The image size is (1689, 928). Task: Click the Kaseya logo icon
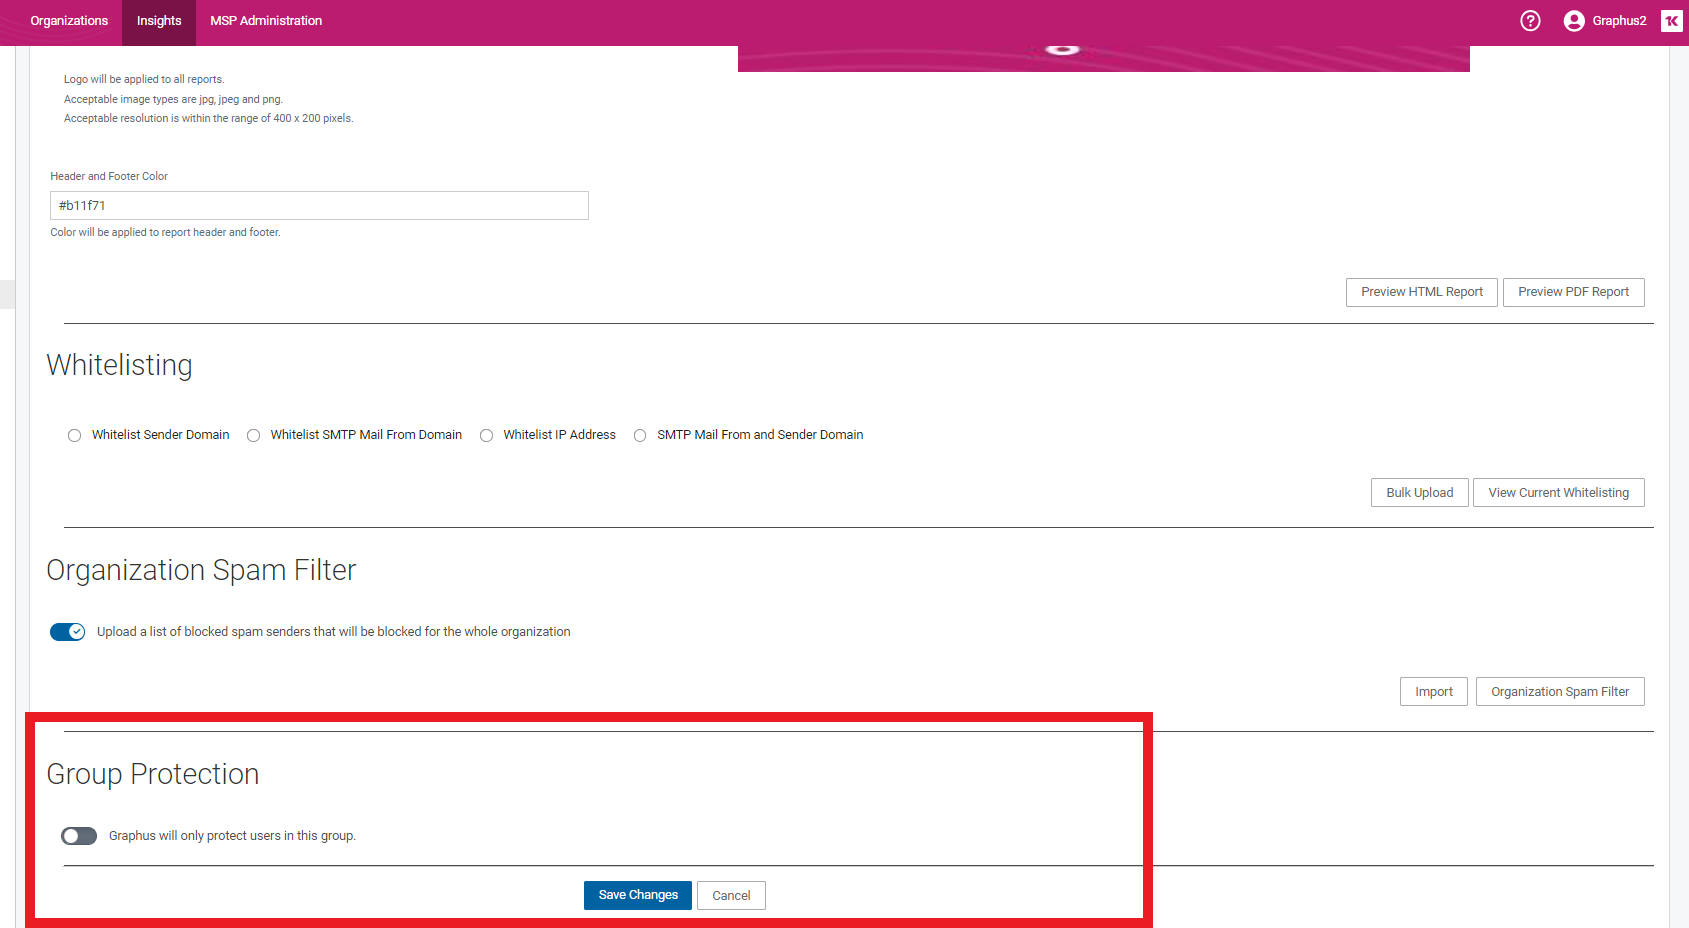1671,21
